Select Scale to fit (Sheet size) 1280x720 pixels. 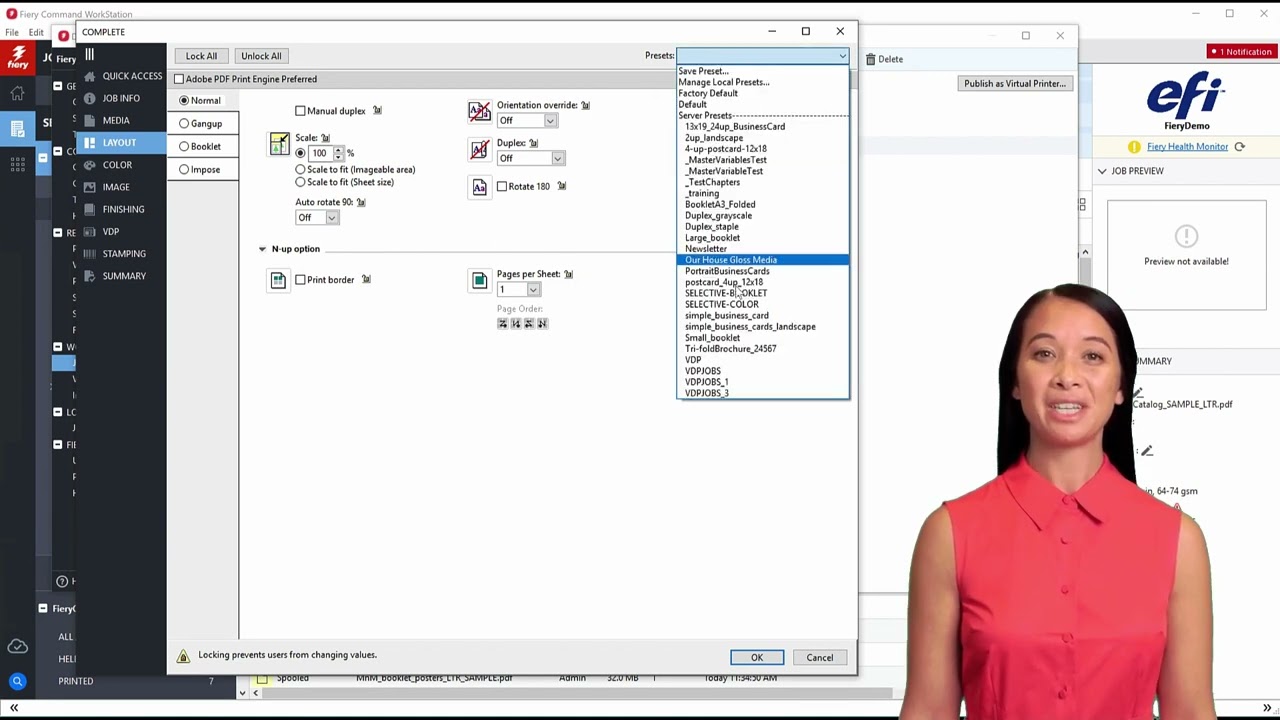(300, 182)
